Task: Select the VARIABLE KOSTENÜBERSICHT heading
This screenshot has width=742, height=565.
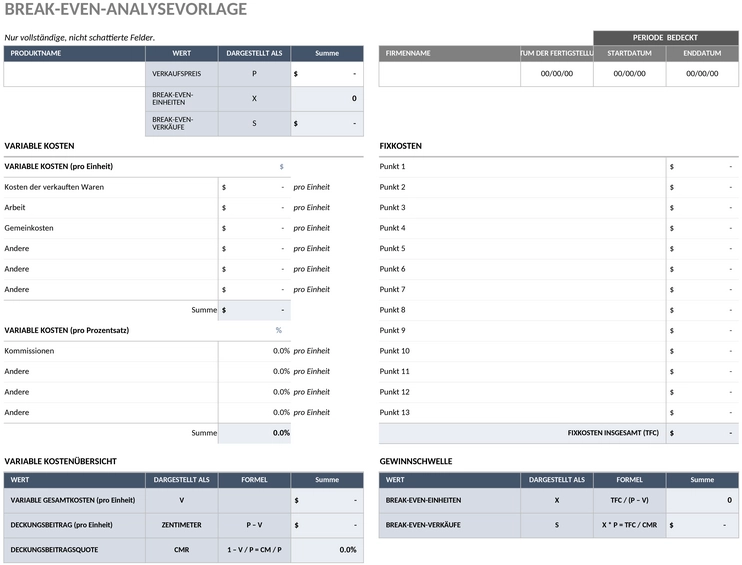Action: tap(61, 461)
